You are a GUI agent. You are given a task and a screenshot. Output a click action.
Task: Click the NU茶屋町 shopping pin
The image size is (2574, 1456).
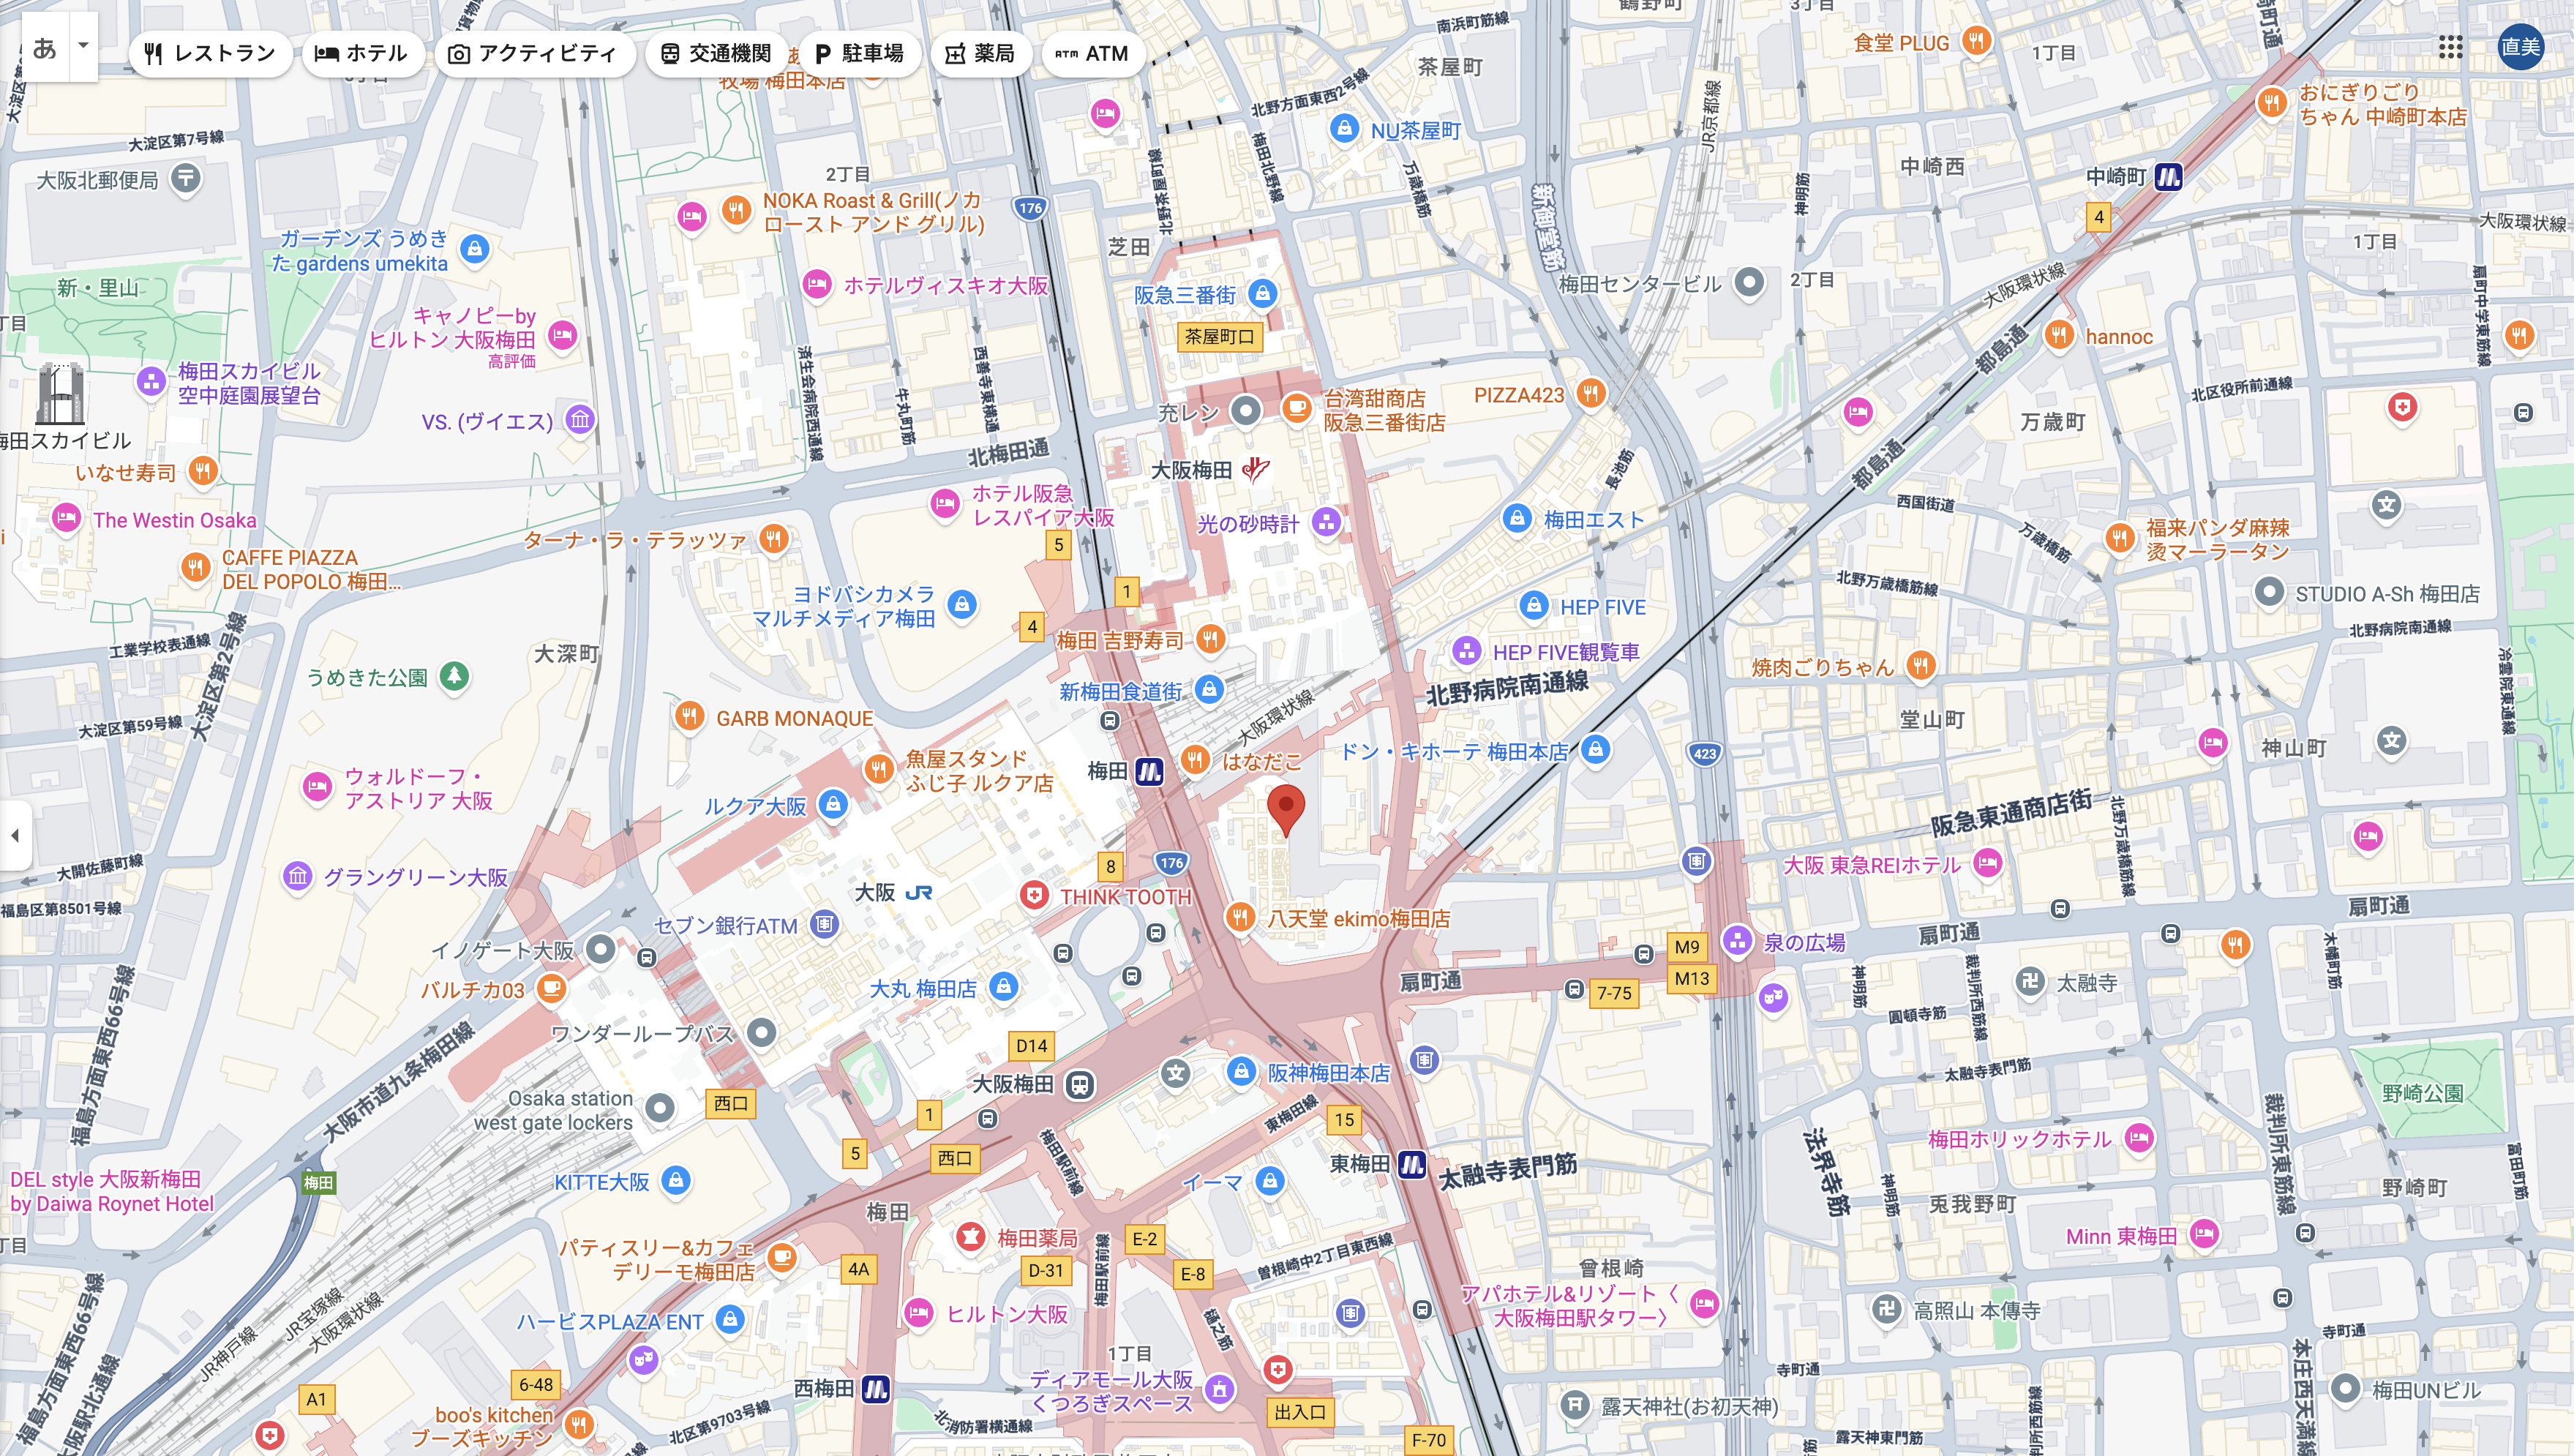(x=1345, y=129)
